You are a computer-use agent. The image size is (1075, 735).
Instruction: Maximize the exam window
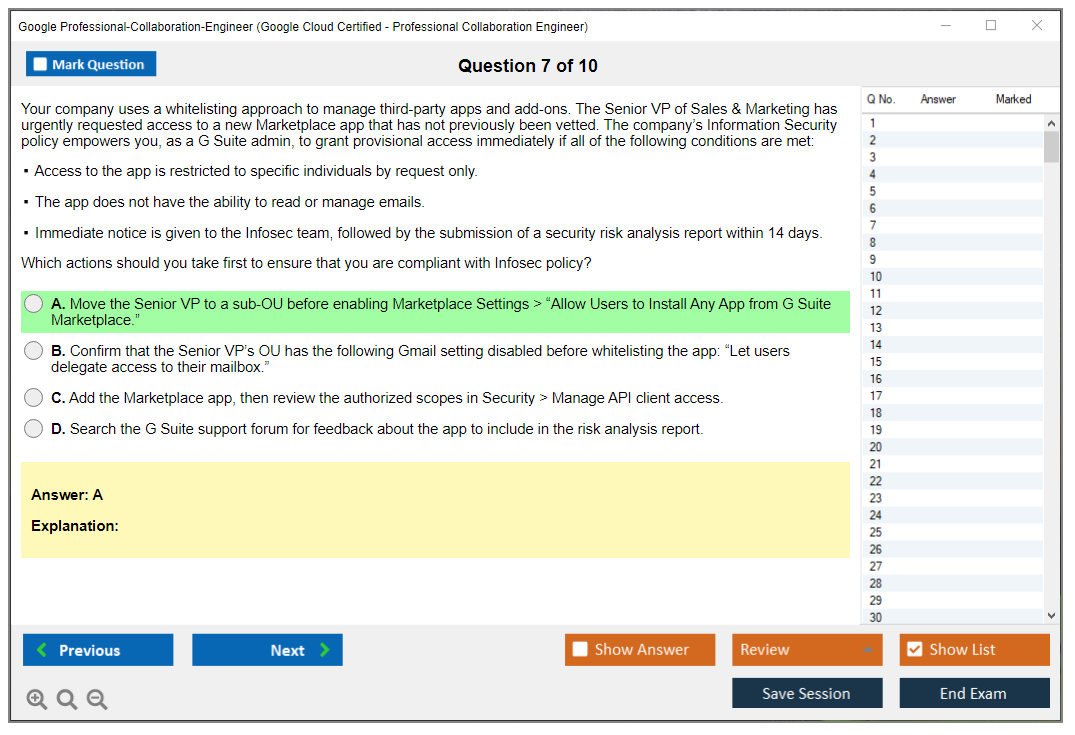(991, 26)
